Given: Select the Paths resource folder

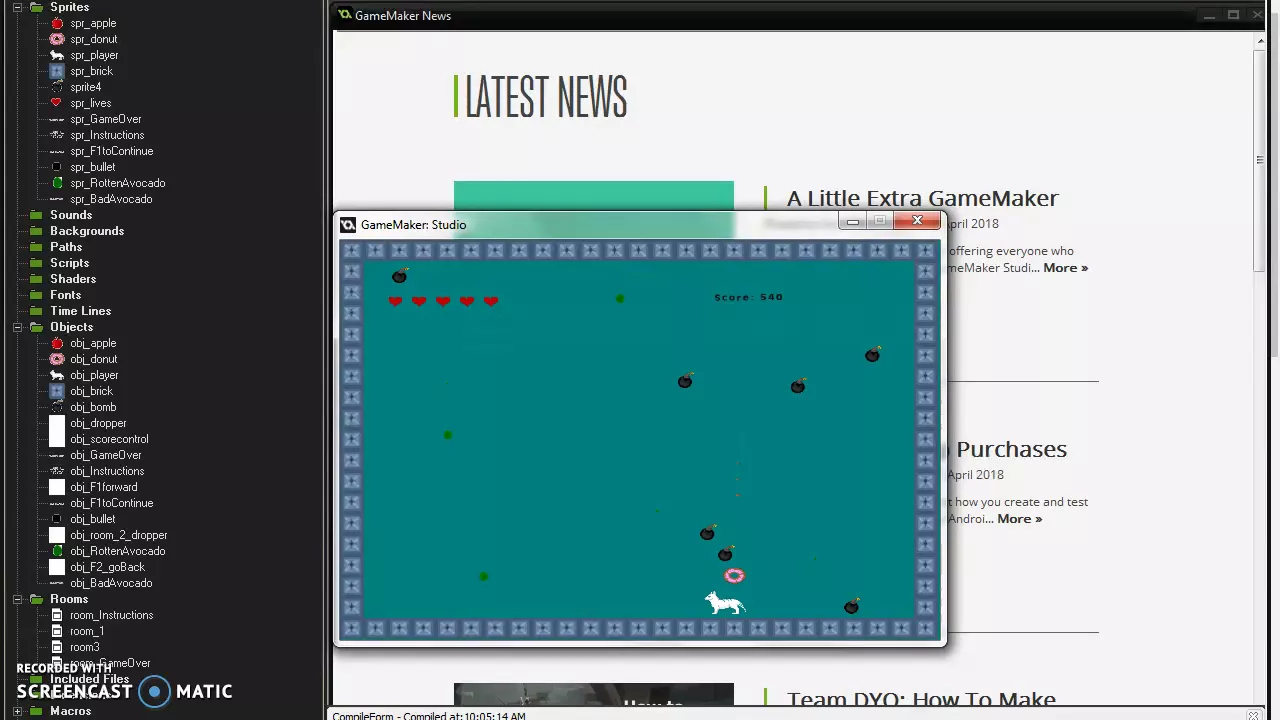Looking at the screenshot, I should pyautogui.click(x=66, y=247).
